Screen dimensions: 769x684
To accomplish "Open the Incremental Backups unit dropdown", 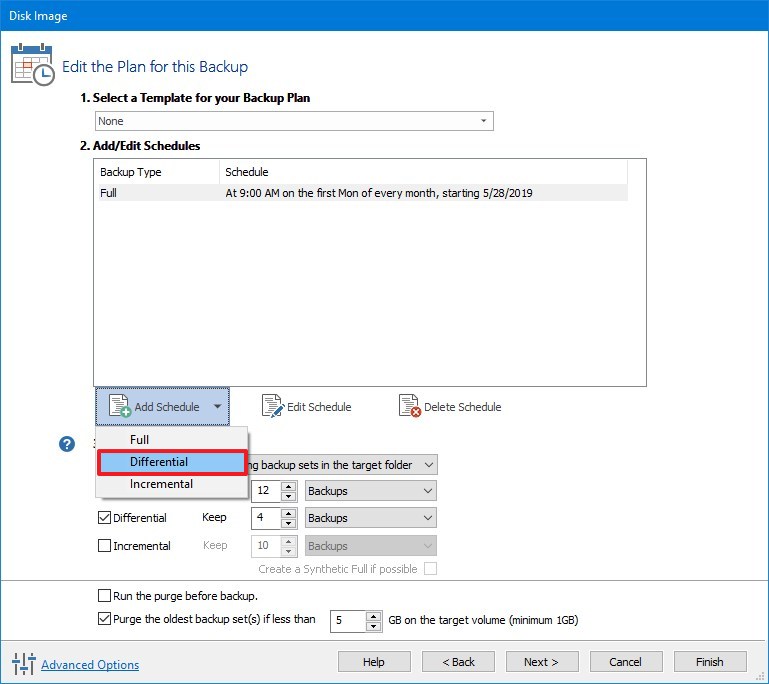I will tap(371, 546).
